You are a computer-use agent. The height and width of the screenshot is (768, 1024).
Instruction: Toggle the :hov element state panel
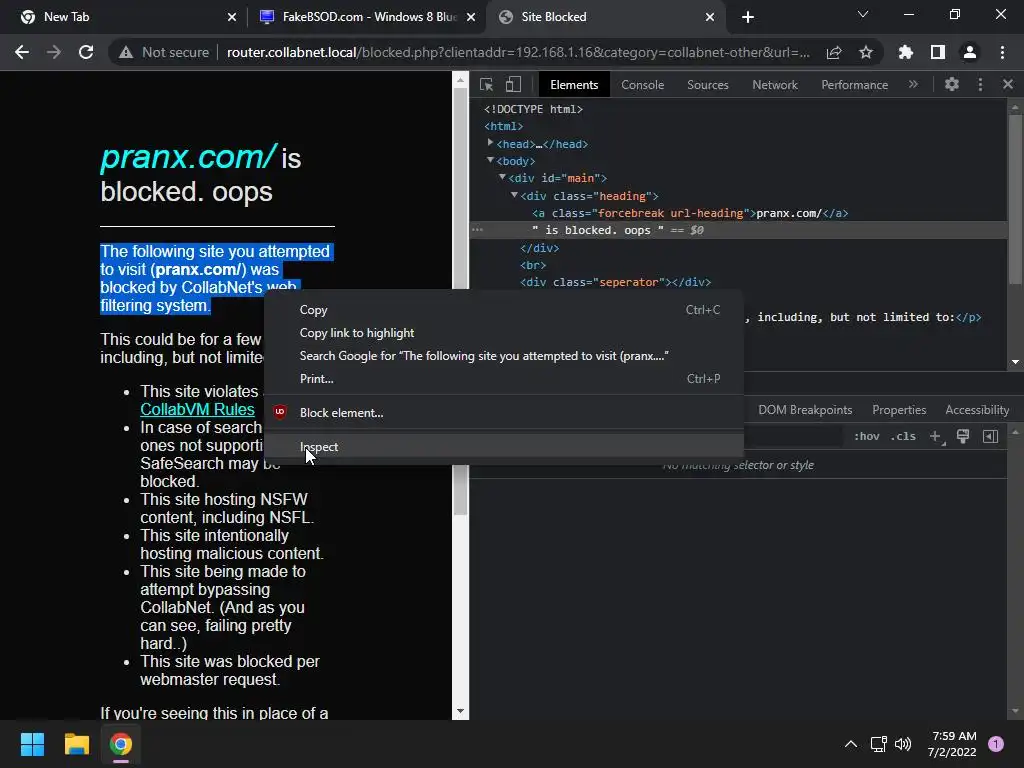click(867, 436)
